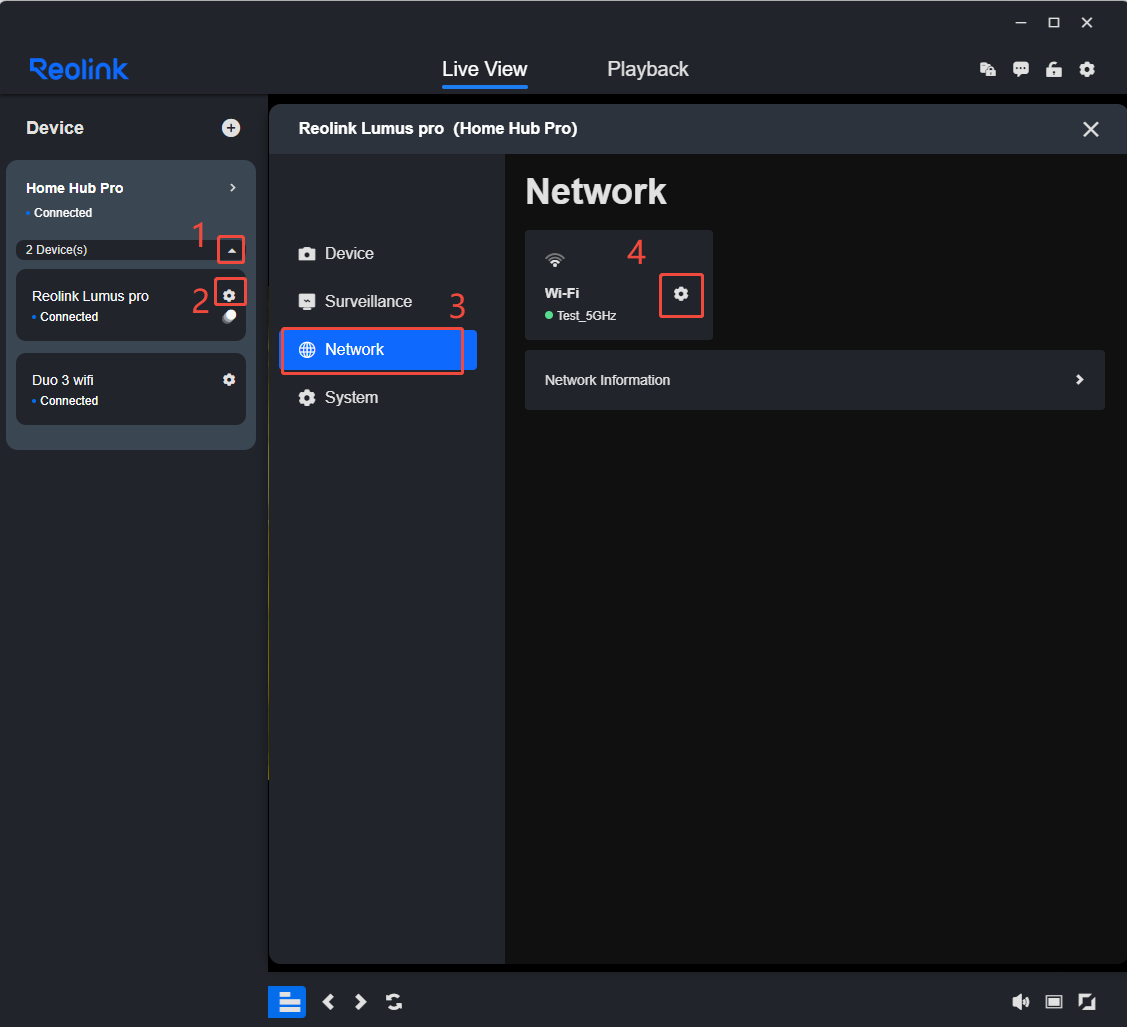
Task: Click the Reolink Lumus pro (Home Hub Pro) title
Action: [x=438, y=129]
